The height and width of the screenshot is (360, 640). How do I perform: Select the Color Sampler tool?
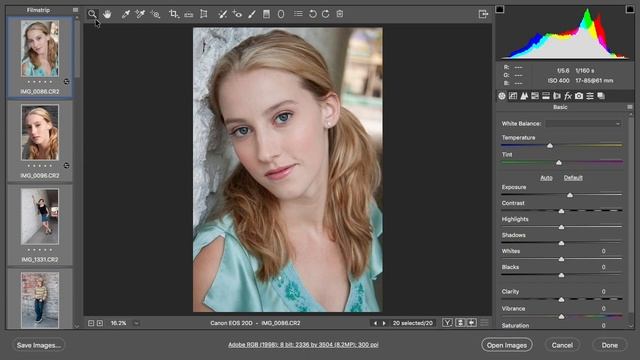(x=140, y=14)
